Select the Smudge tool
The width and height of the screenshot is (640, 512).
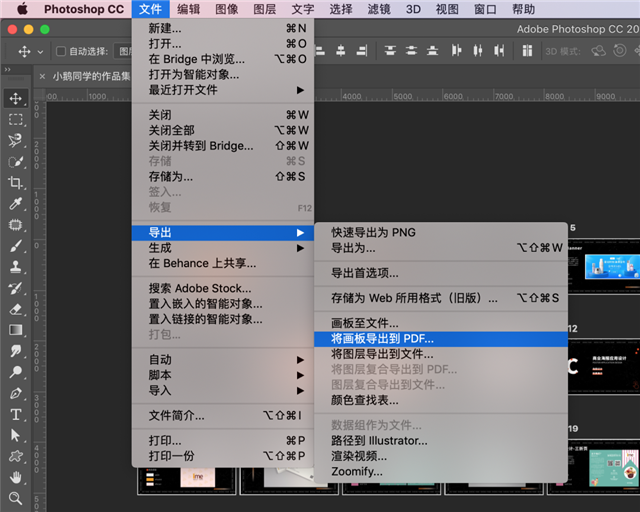point(16,351)
